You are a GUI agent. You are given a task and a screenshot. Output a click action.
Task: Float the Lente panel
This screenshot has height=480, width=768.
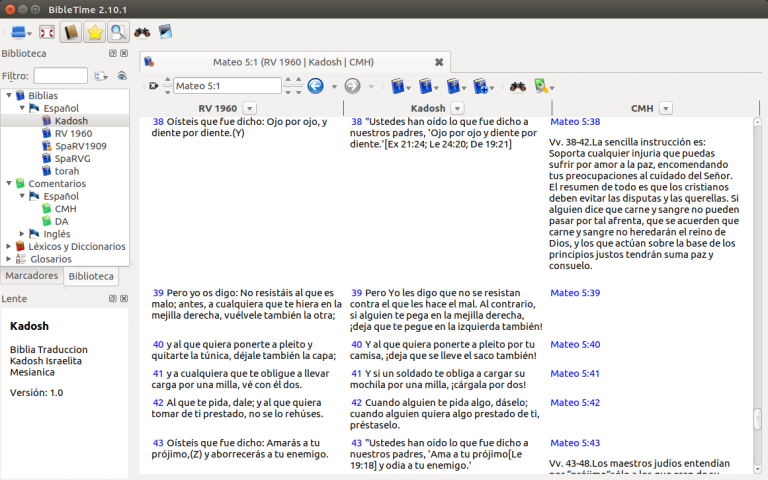113,298
